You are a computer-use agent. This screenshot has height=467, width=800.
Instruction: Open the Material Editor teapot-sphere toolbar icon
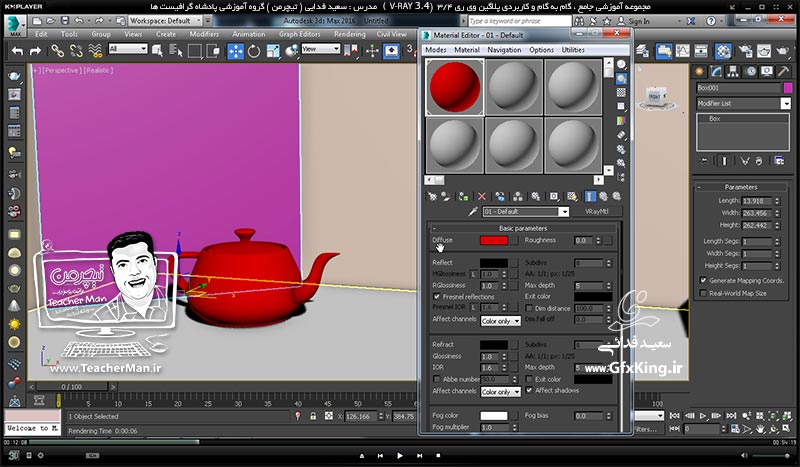click(723, 51)
